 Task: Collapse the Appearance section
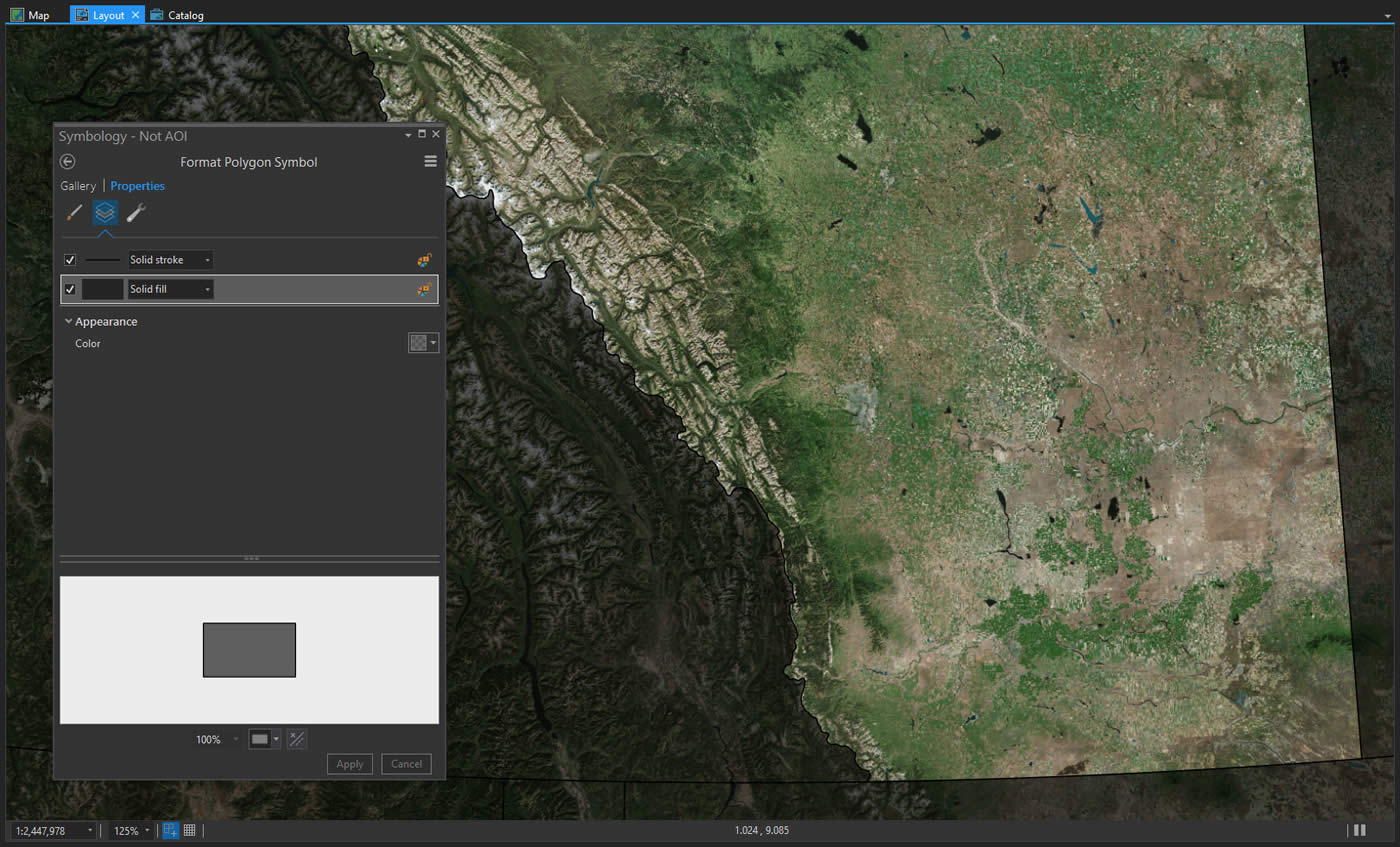(x=69, y=322)
